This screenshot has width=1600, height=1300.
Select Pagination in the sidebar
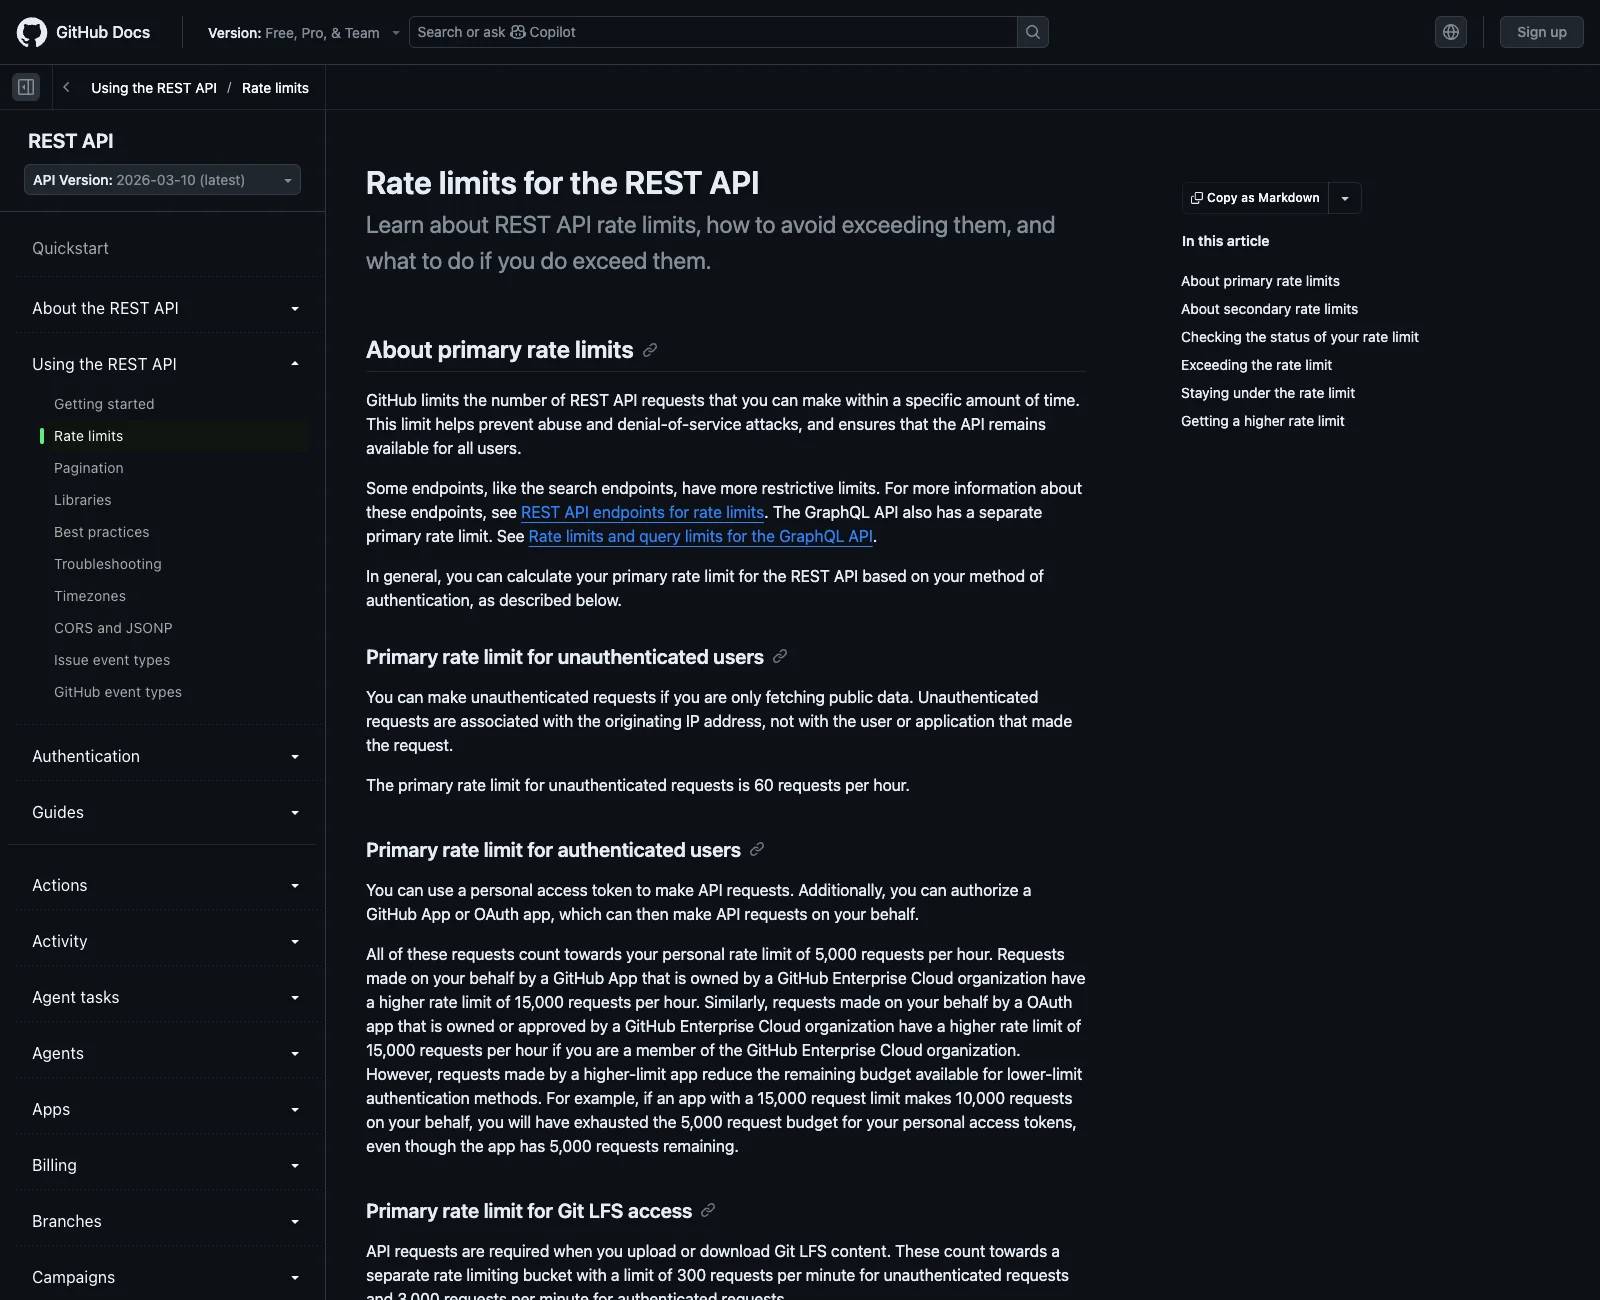click(x=89, y=468)
